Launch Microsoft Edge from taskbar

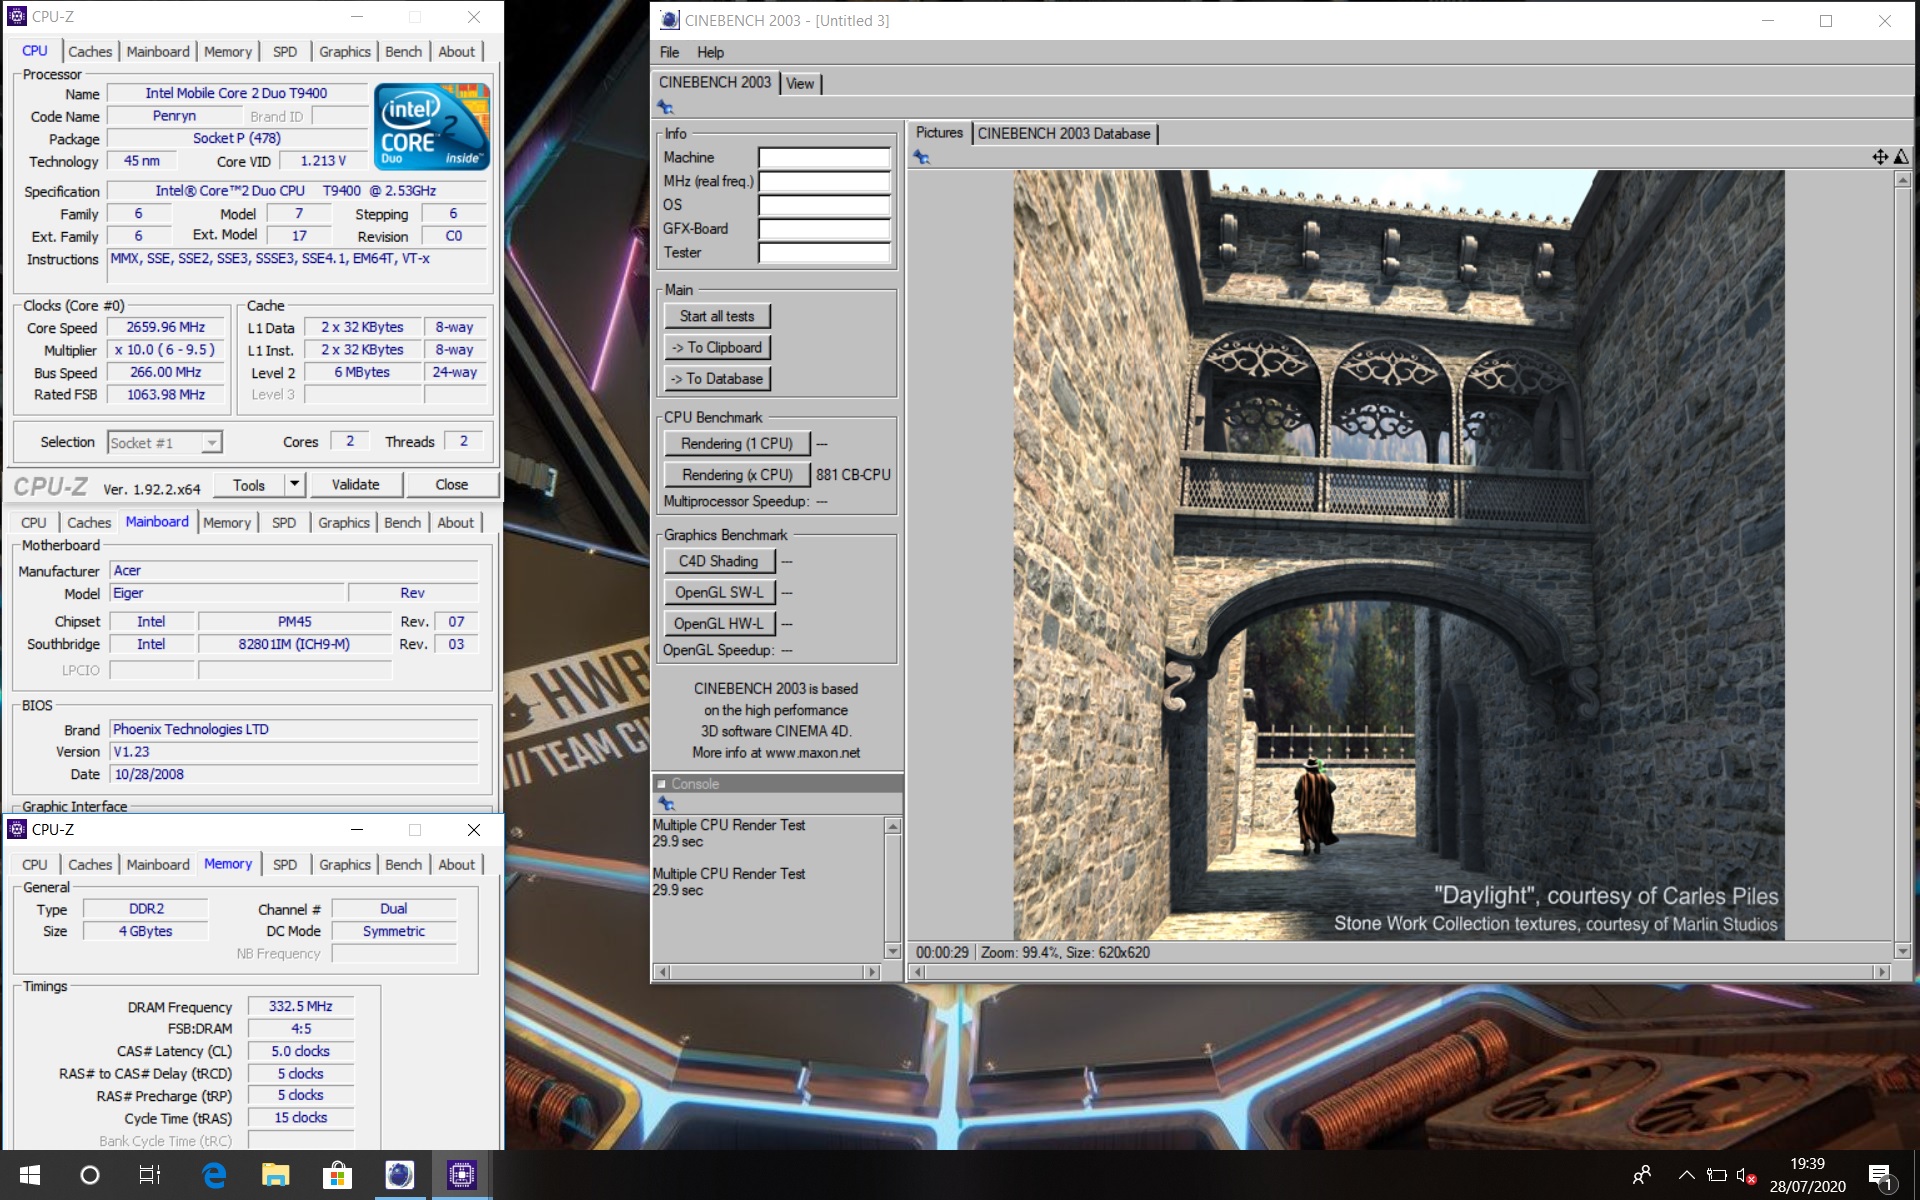click(214, 1175)
